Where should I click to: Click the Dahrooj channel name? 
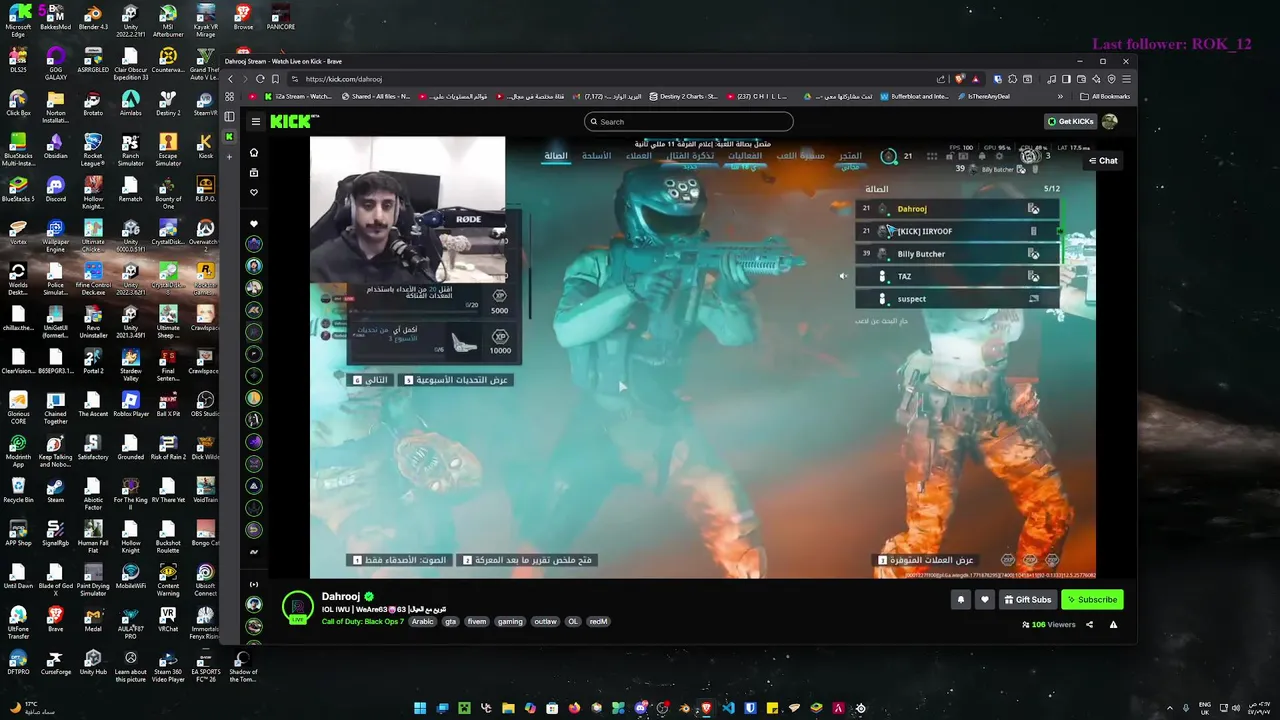pyautogui.click(x=341, y=596)
